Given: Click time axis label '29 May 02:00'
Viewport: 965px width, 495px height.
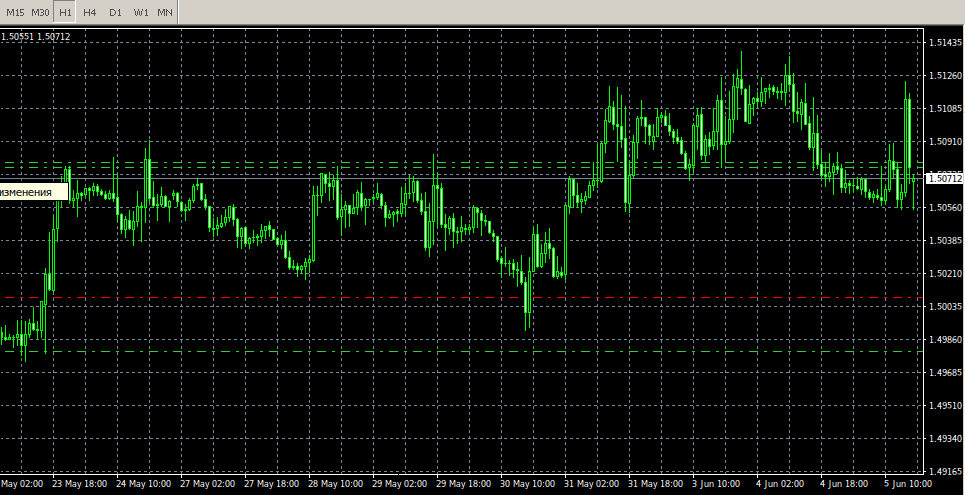Looking at the screenshot, I should [x=400, y=484].
